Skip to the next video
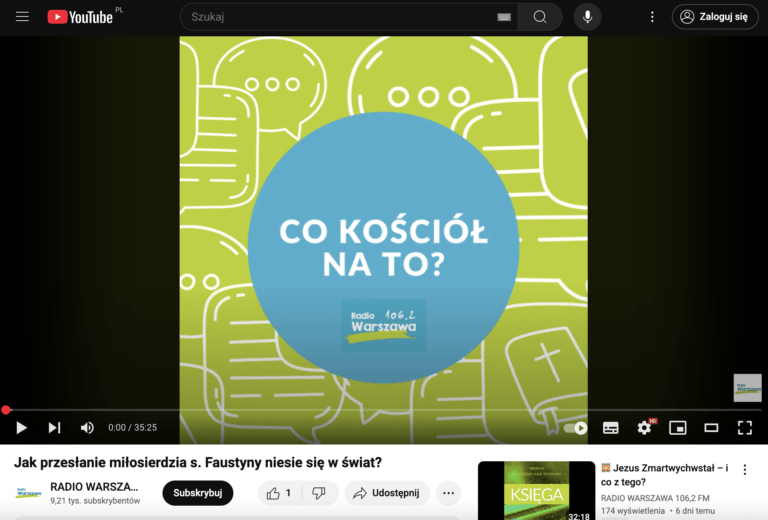 (x=54, y=428)
